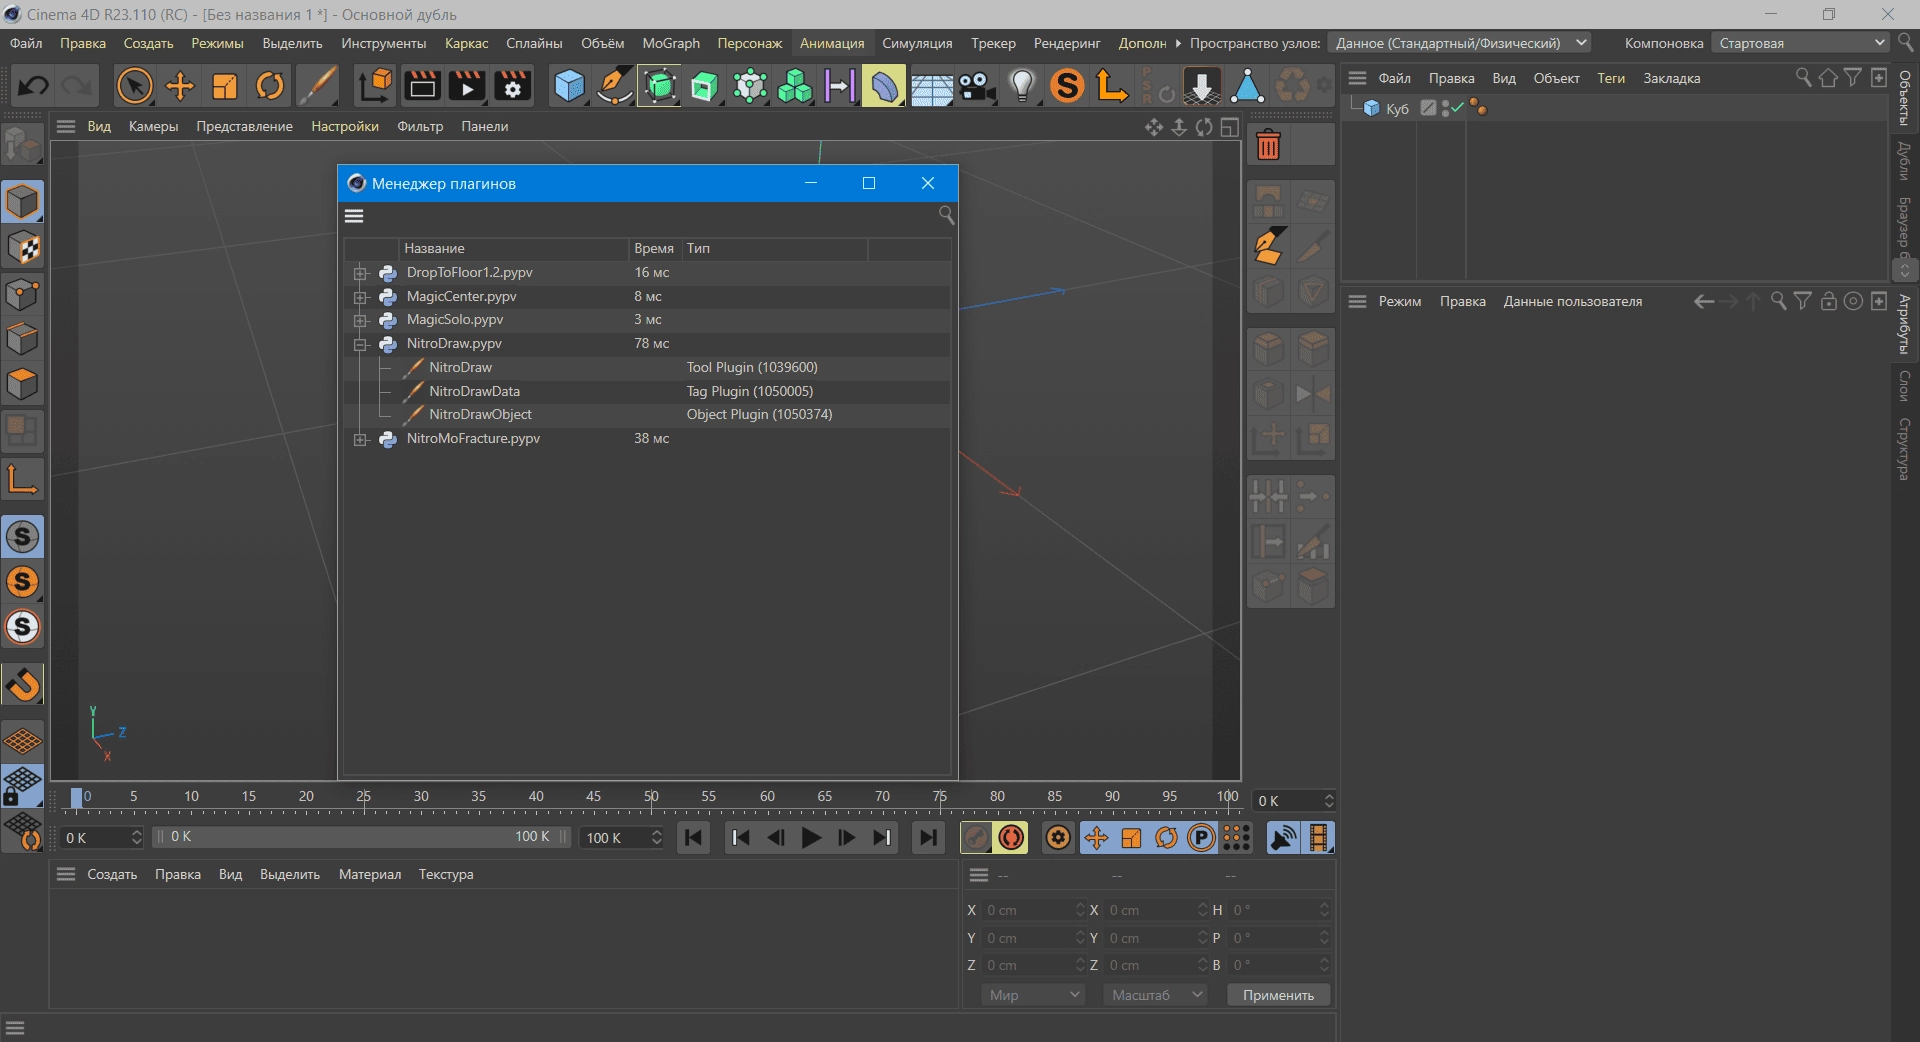Expand MagicCenter.pypv plugin entry
Image resolution: width=1920 pixels, height=1042 pixels.
pyautogui.click(x=361, y=297)
